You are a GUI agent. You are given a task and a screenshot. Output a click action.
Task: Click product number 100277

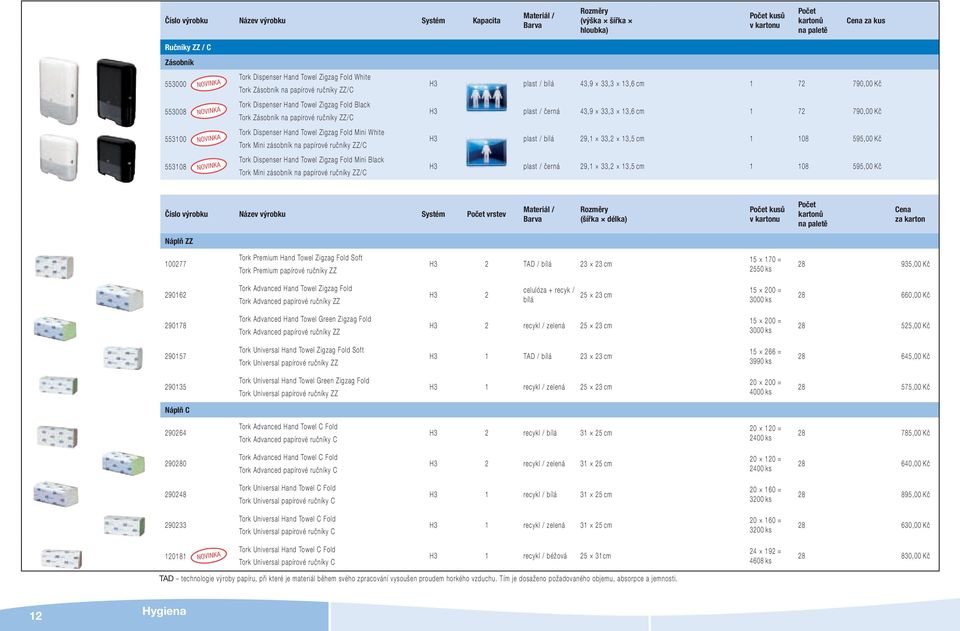point(175,264)
